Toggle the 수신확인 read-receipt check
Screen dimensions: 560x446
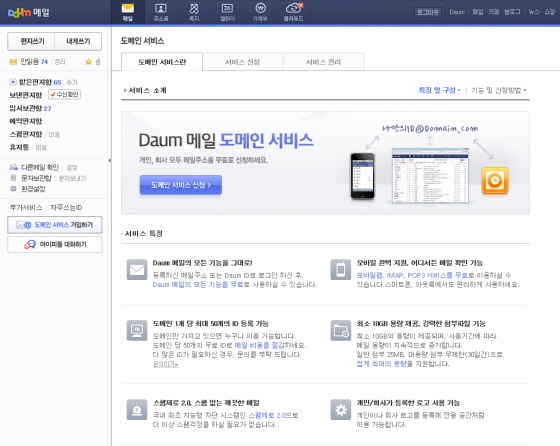pos(65,95)
